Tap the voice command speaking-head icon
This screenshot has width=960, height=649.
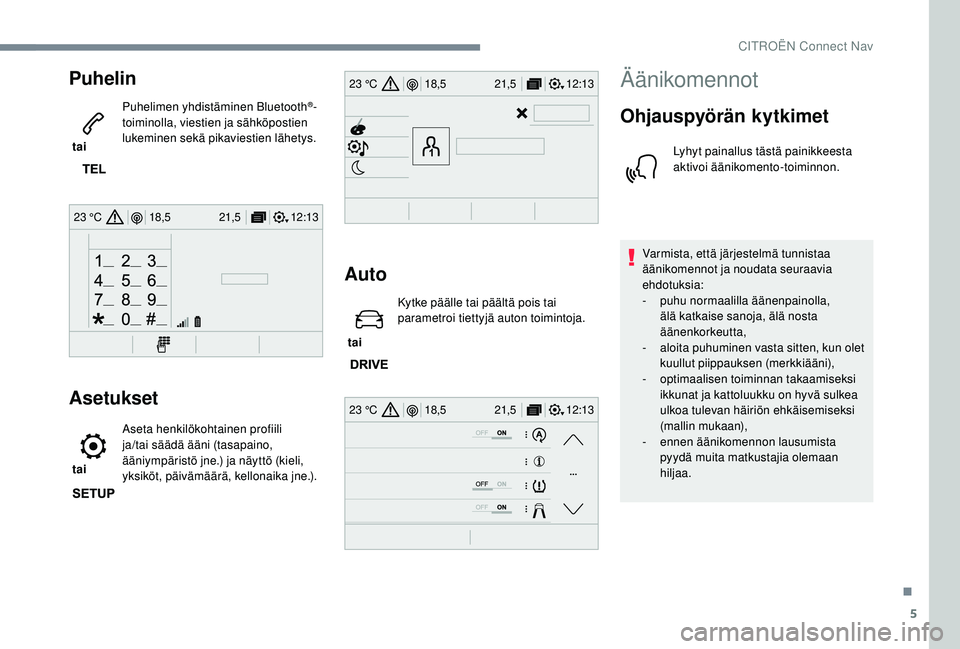click(642, 167)
